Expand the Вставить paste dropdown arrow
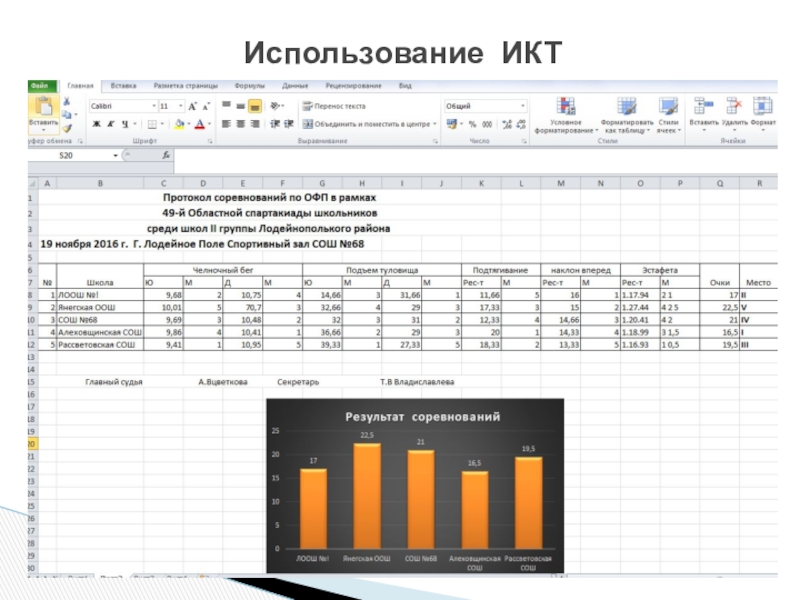This screenshot has width=800, height=600. click(43, 130)
